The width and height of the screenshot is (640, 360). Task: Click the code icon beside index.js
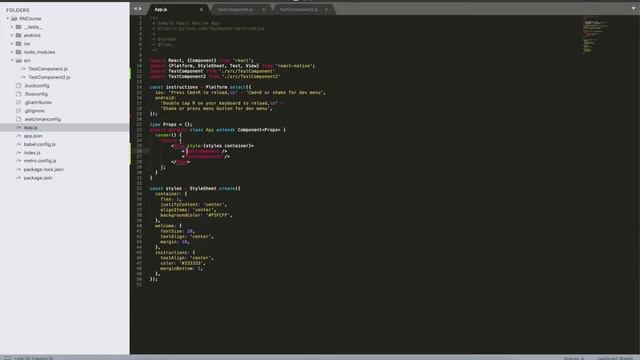[18, 153]
